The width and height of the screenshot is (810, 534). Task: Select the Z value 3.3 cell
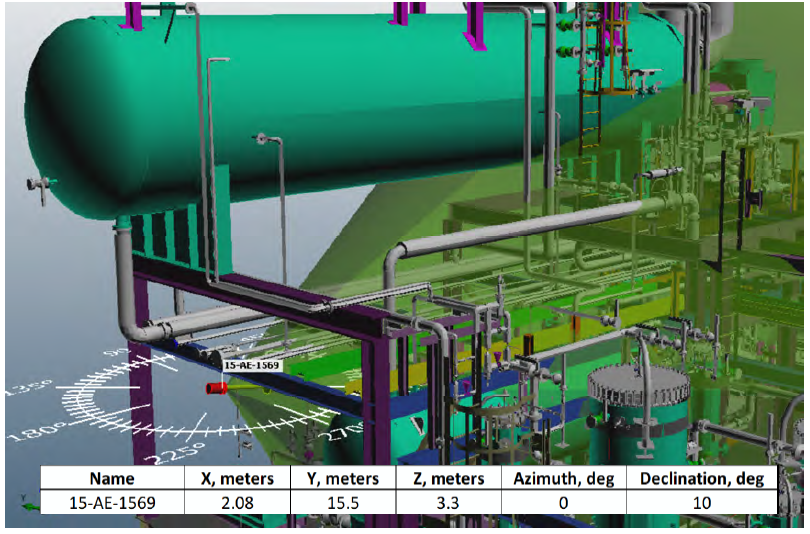click(448, 502)
